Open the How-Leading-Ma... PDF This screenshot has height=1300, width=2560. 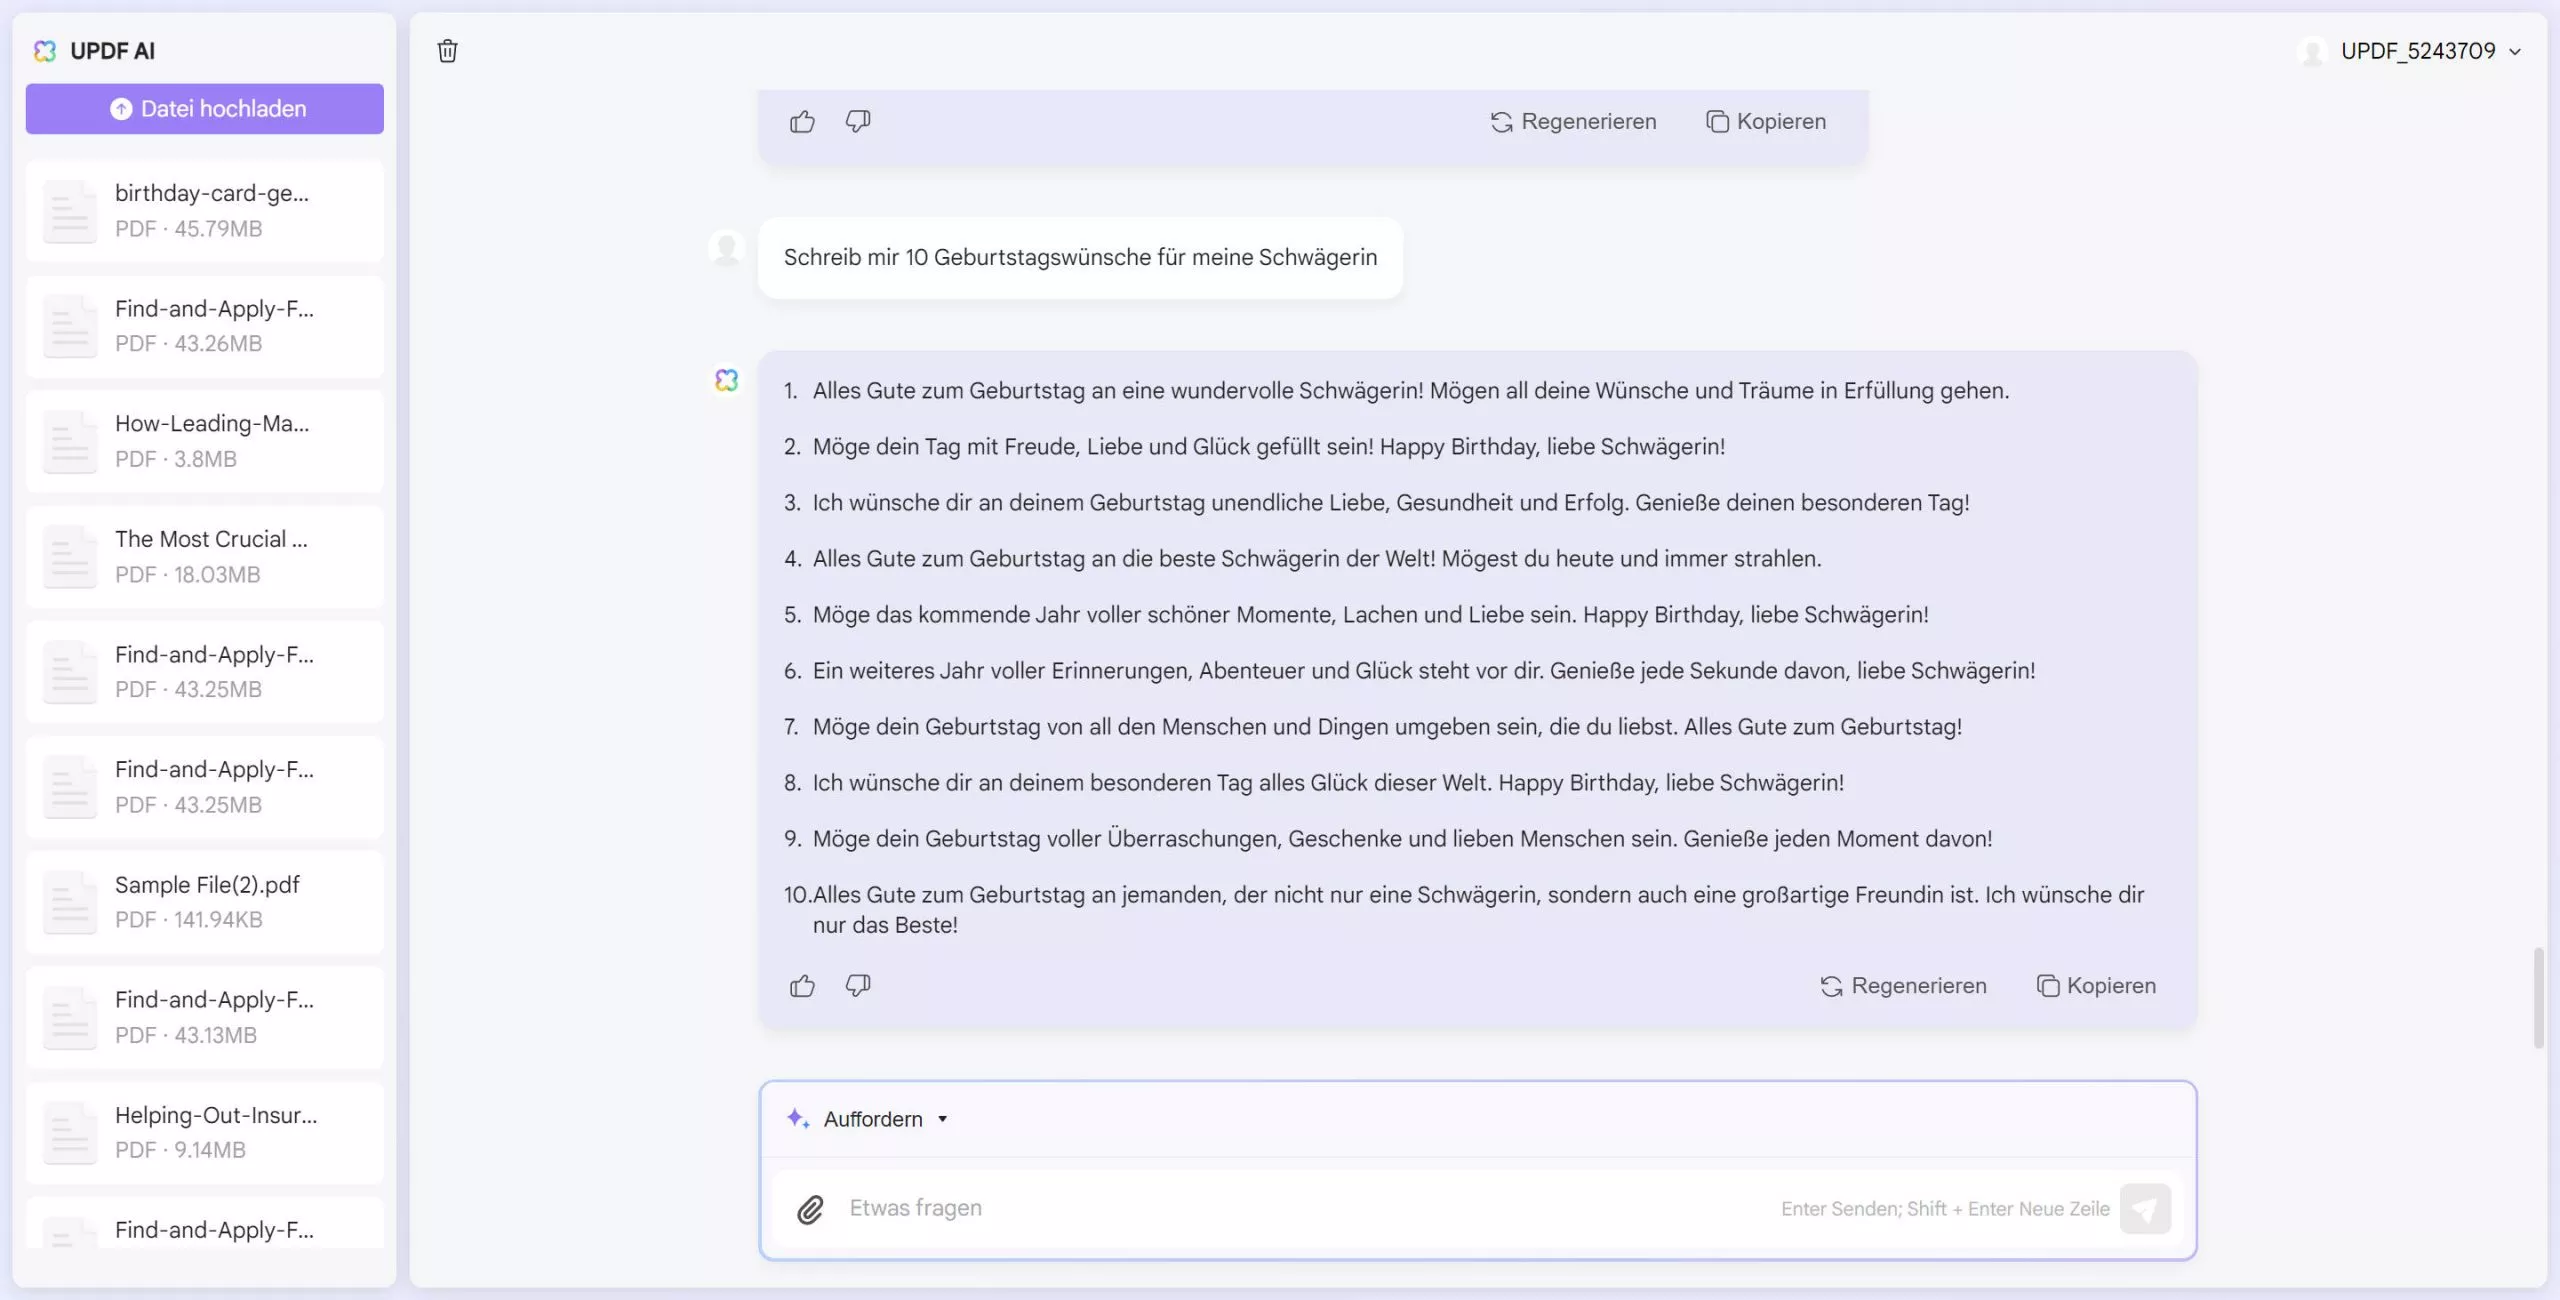coord(205,441)
